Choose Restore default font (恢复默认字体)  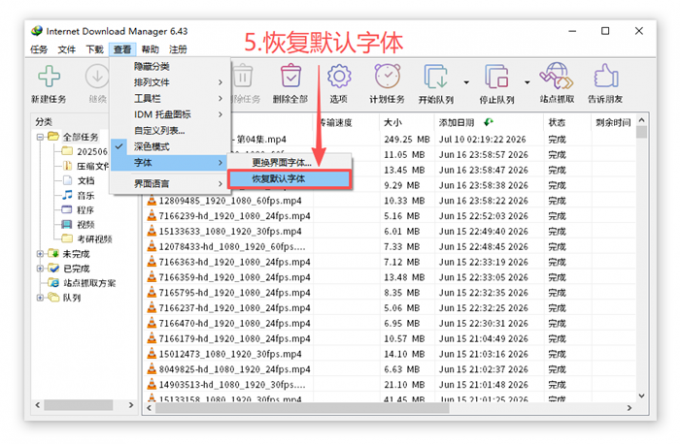click(289, 179)
